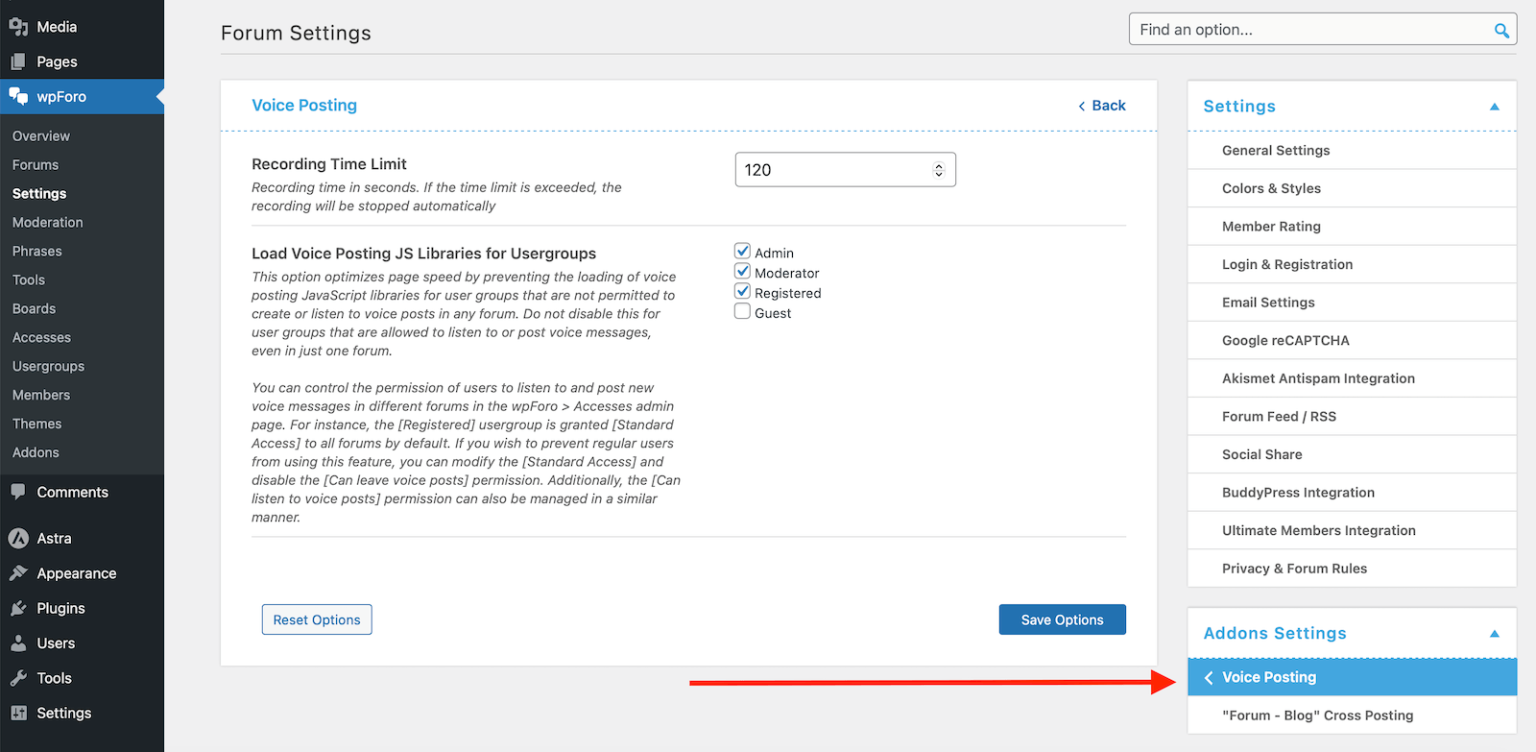This screenshot has width=1536, height=752.
Task: Click the search magnifier icon
Action: pyautogui.click(x=1501, y=30)
